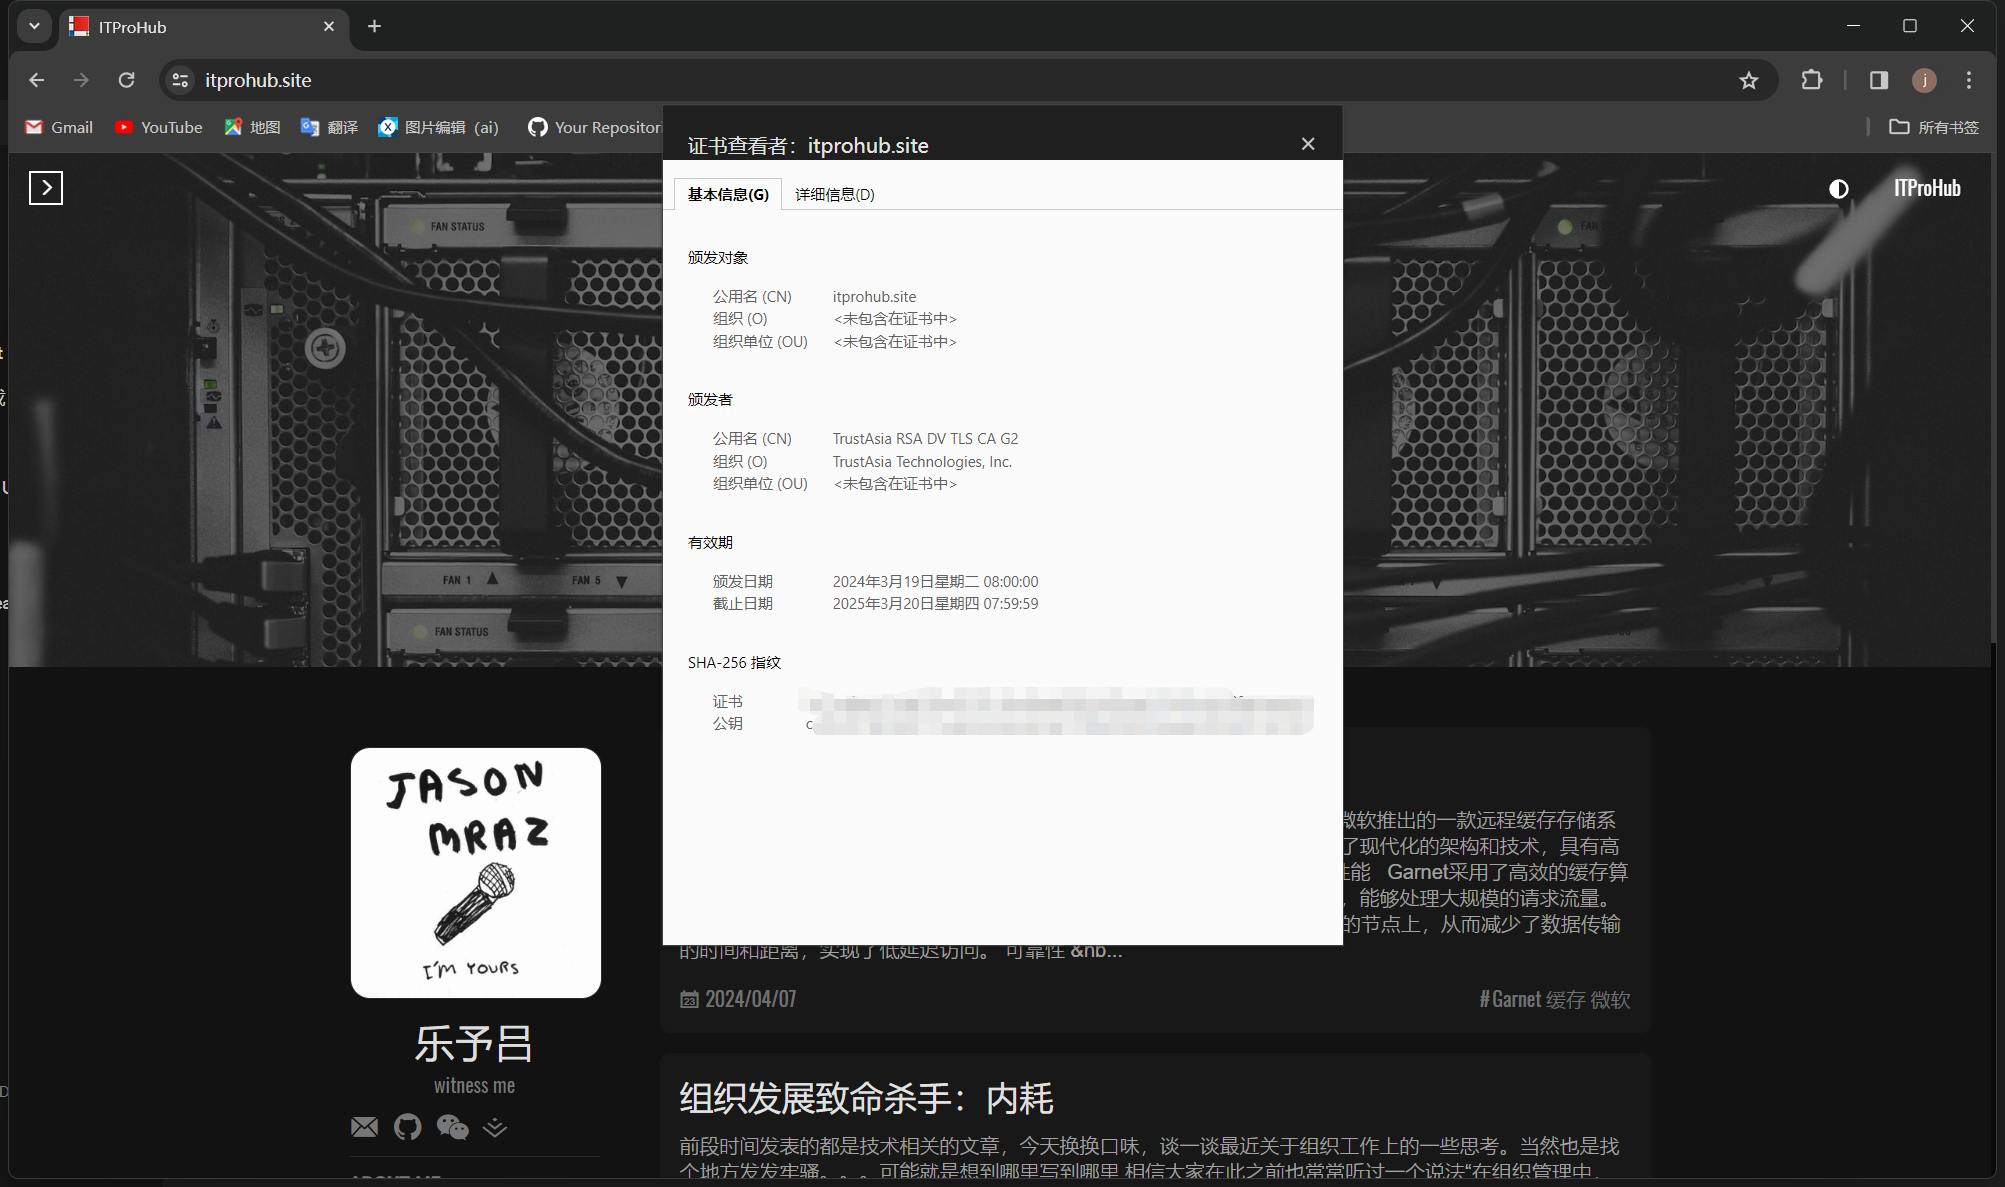Open the Chrome three-dot menu

(x=1968, y=80)
